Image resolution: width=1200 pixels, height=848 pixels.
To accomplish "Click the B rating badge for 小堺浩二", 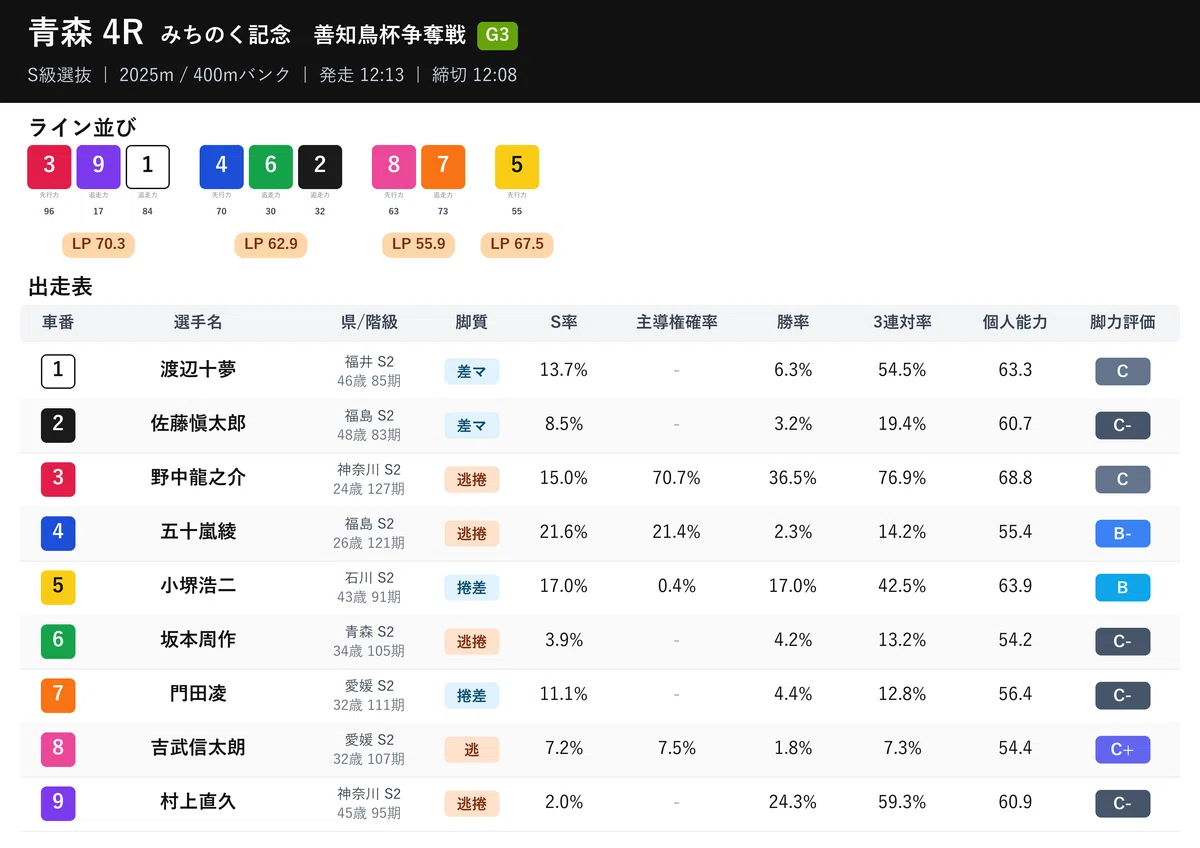I will (1123, 588).
